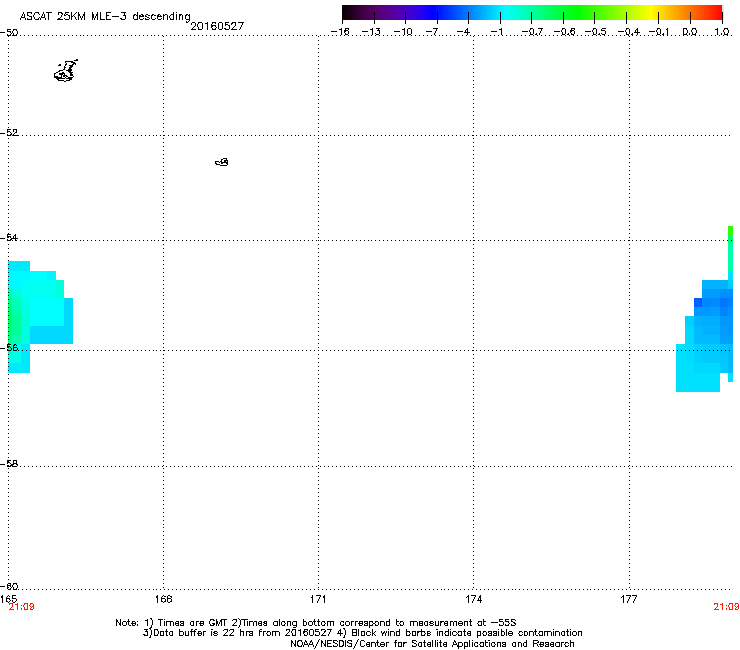This screenshot has width=740, height=650.
Task: Click the latitude label '-52'
Action: click(9, 133)
